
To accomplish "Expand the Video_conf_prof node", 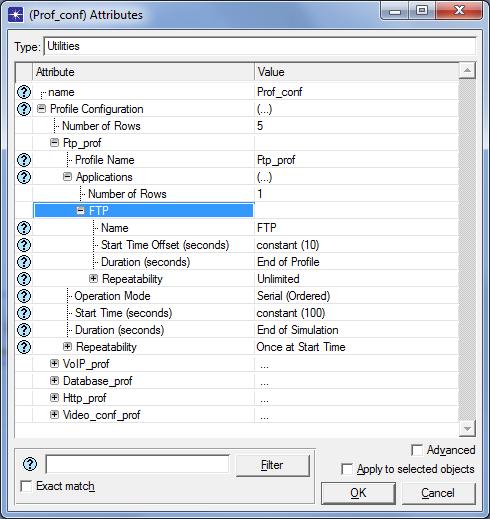I will [54, 415].
